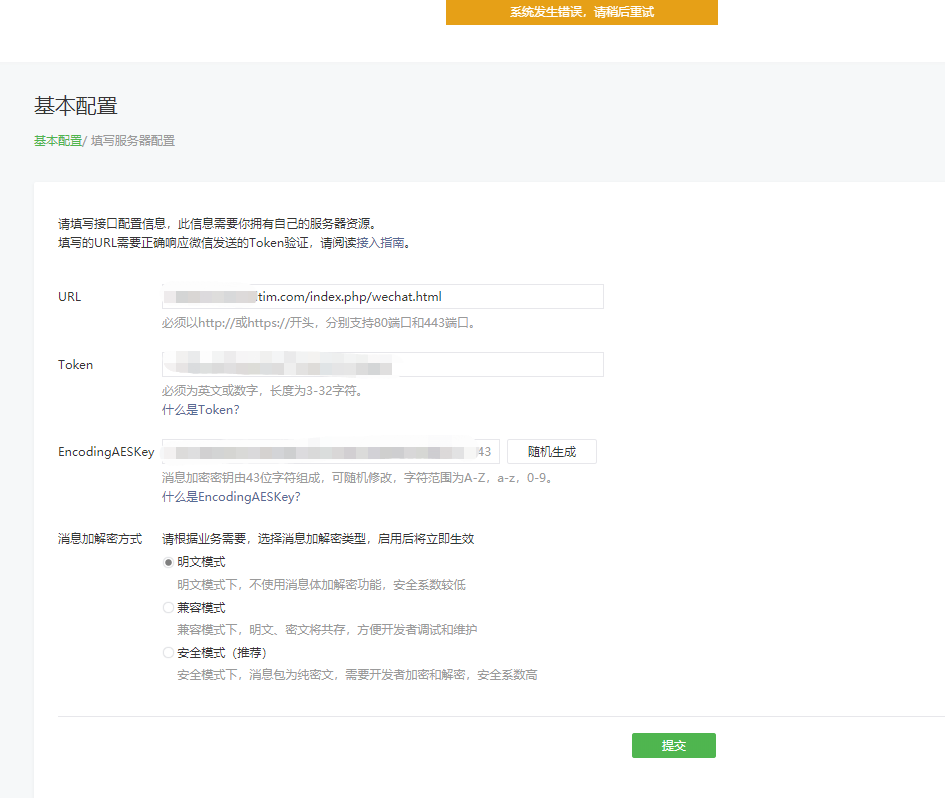Viewport: 945px width, 798px height.
Task: Click the 43 character counter in EncodingAESKey
Action: (x=485, y=452)
